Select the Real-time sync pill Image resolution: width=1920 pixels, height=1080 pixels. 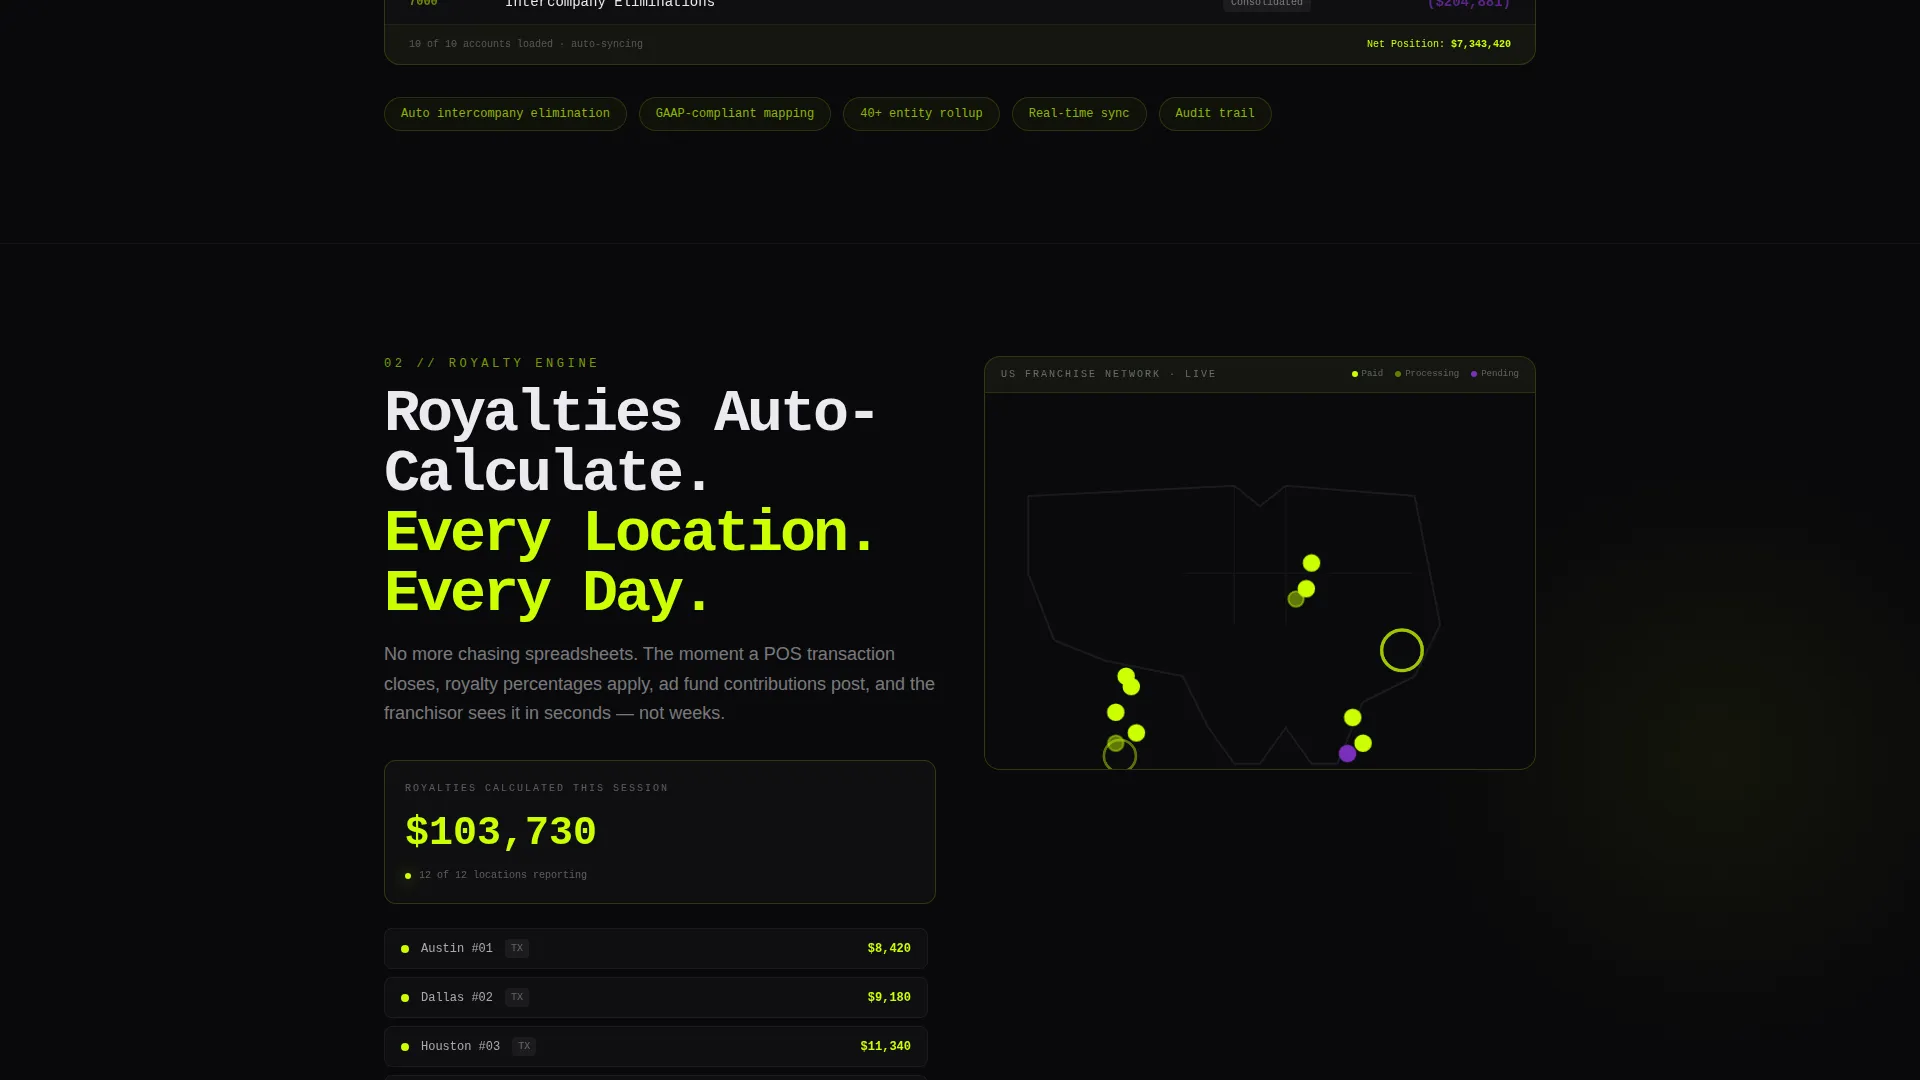coord(1079,114)
